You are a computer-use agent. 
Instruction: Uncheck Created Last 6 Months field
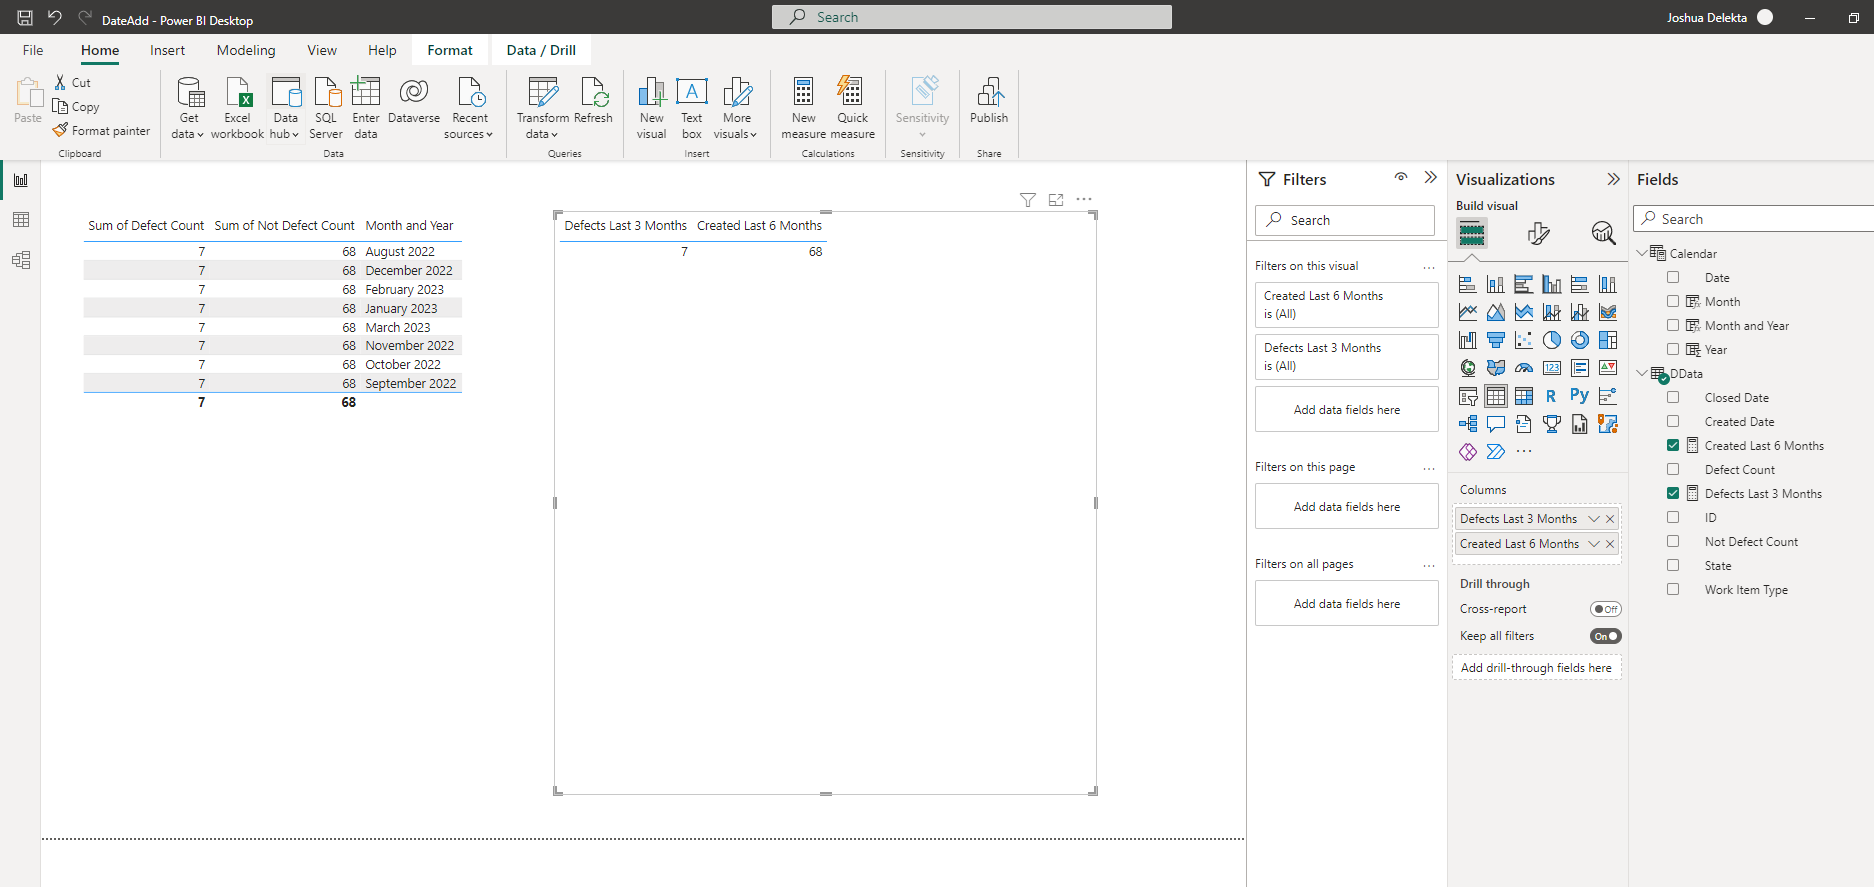[x=1673, y=446]
